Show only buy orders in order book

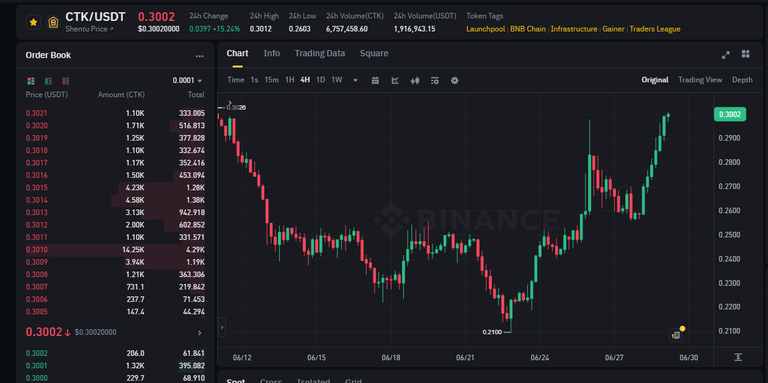48,81
